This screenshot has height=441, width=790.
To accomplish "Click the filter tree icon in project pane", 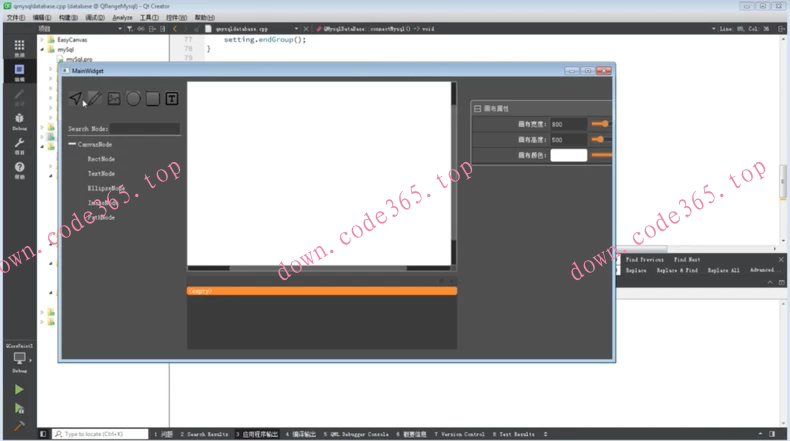I will 129,29.
